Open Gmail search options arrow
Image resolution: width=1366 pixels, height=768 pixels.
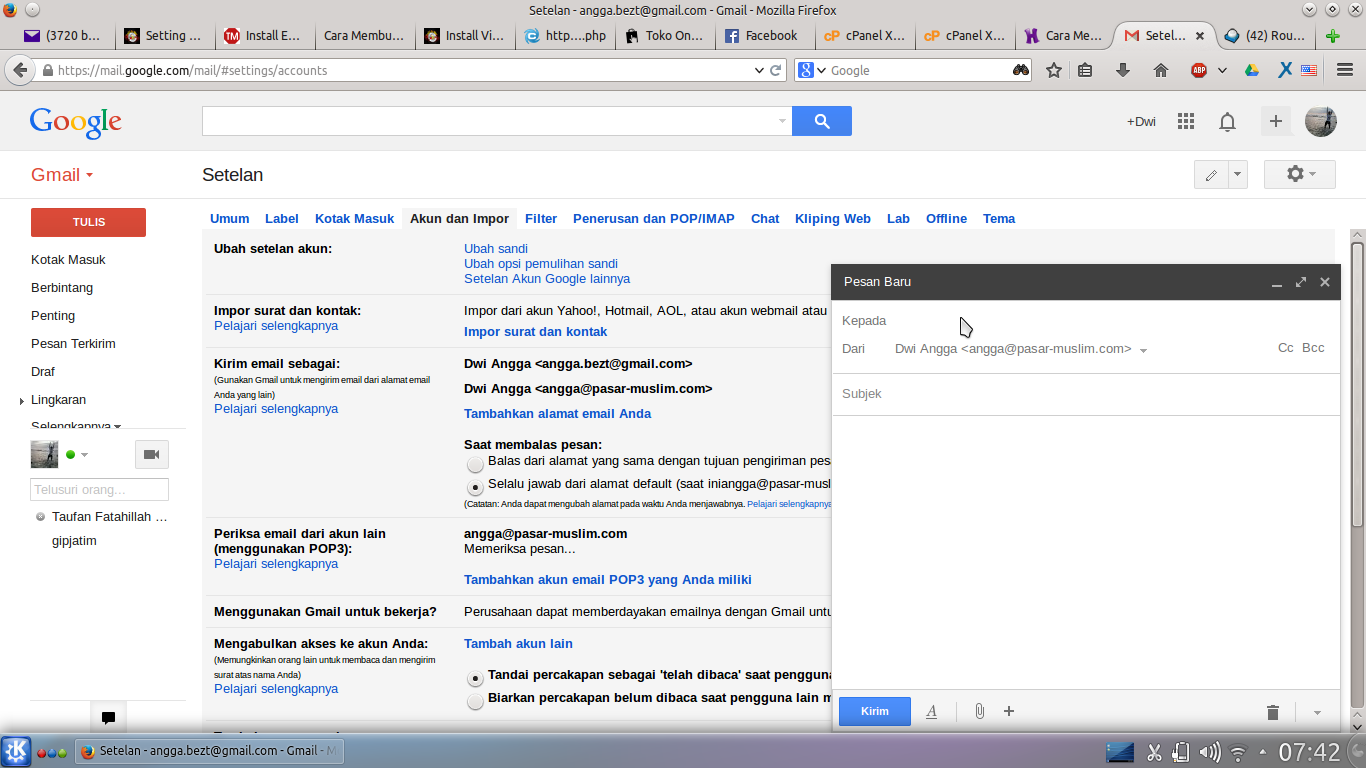(782, 121)
